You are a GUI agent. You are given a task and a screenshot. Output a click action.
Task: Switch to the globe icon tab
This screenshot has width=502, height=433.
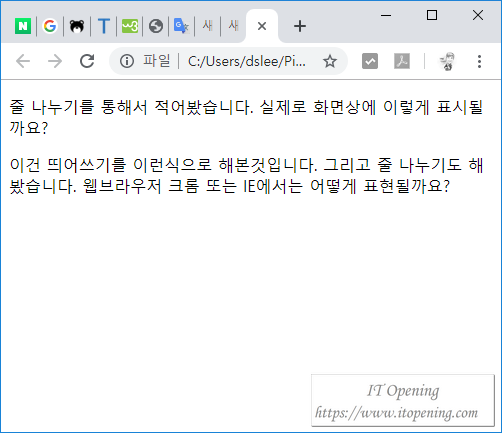tap(156, 26)
